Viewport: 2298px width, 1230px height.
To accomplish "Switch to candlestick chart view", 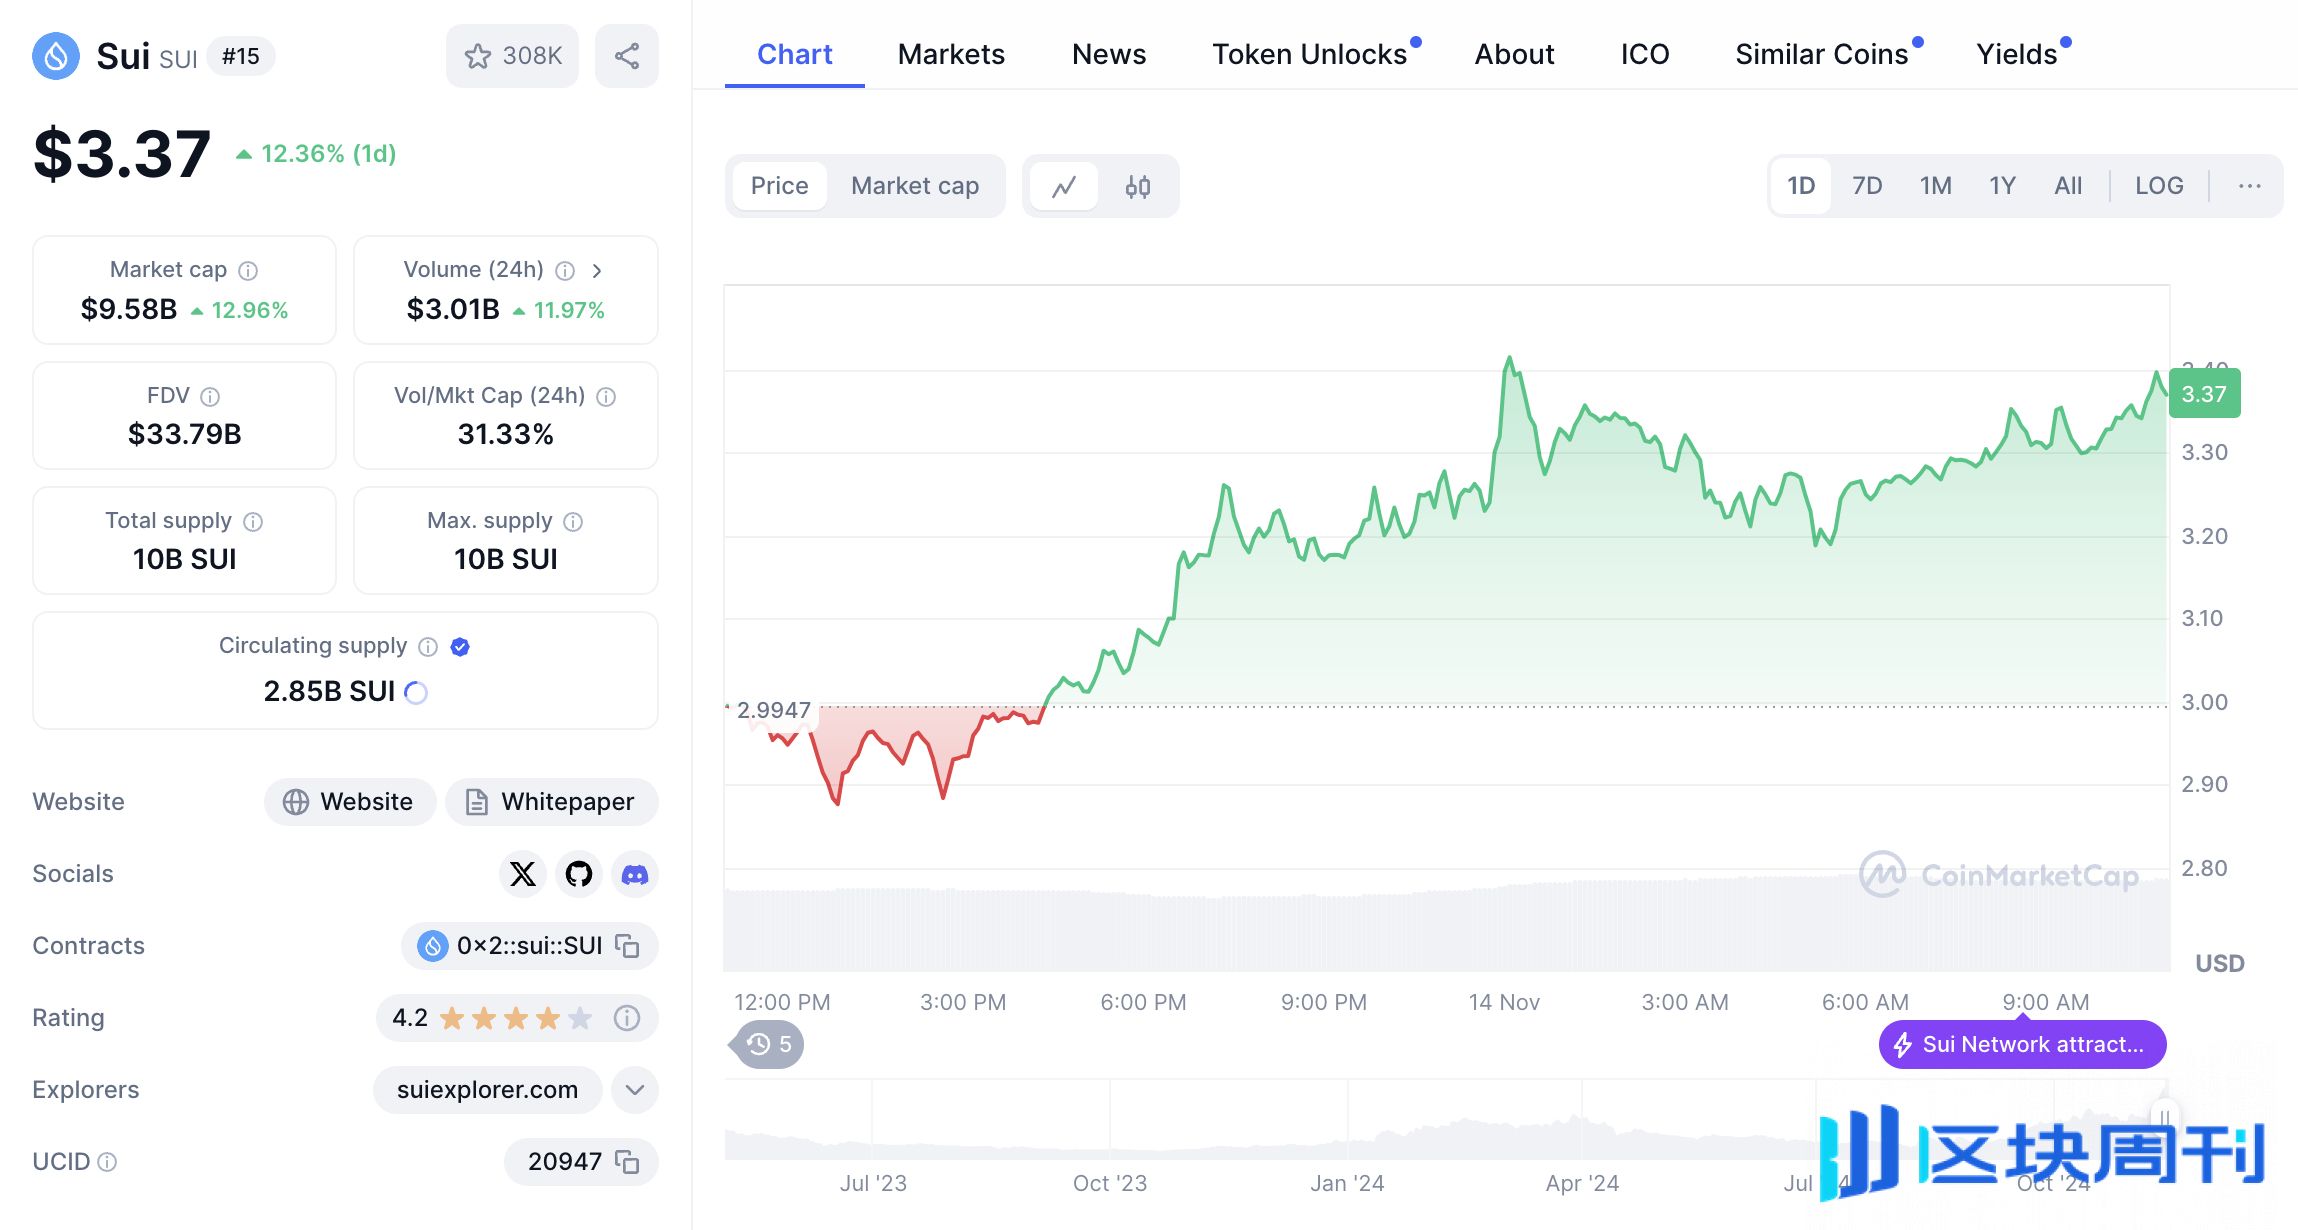I will click(1138, 186).
